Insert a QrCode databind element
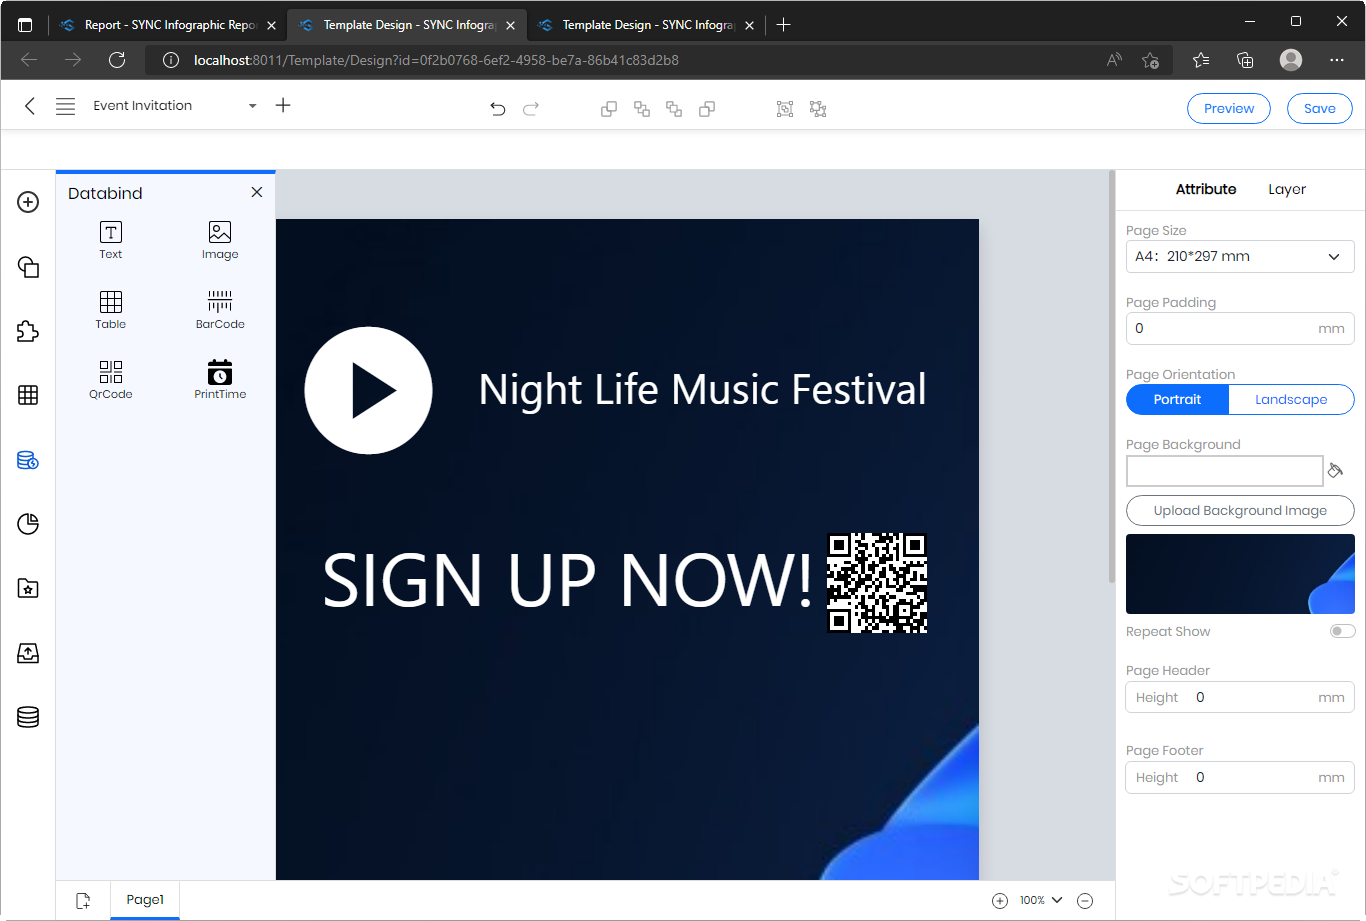Screen dimensions: 1366x921 coord(111,380)
